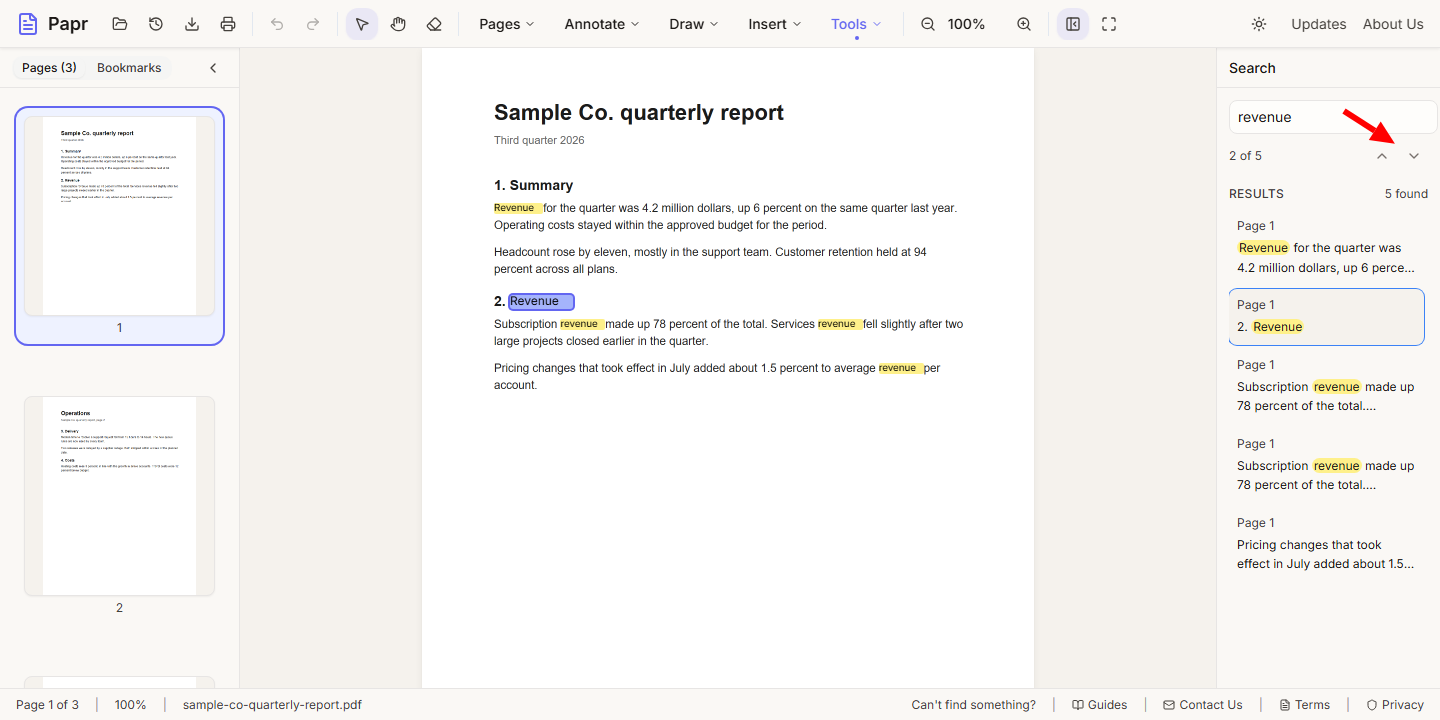Open Contact Us in the footer

1203,705
